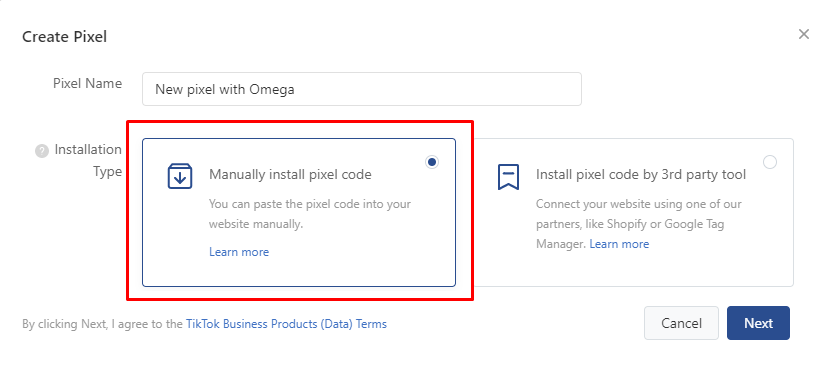Click the 'Create Pixel' dialog title
The height and width of the screenshot is (376, 833).
click(64, 37)
